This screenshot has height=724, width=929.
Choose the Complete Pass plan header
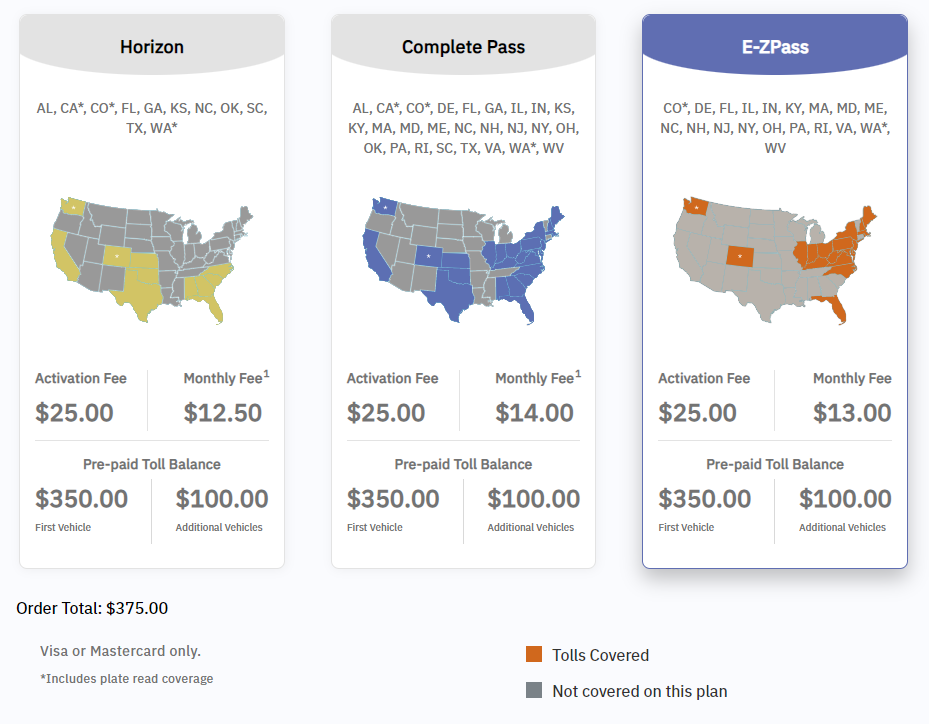463,47
